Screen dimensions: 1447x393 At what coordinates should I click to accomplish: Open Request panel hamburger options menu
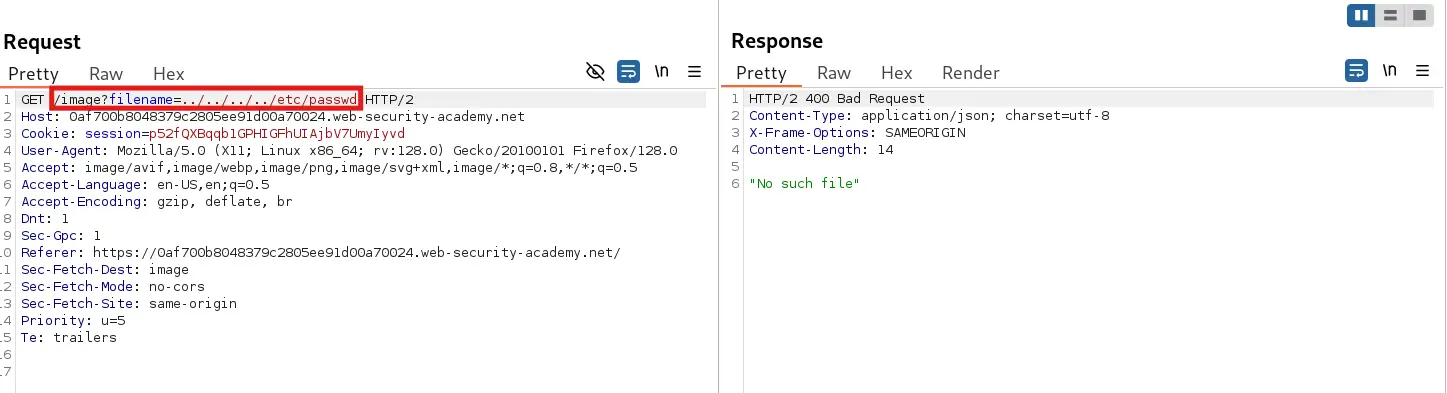(x=695, y=72)
